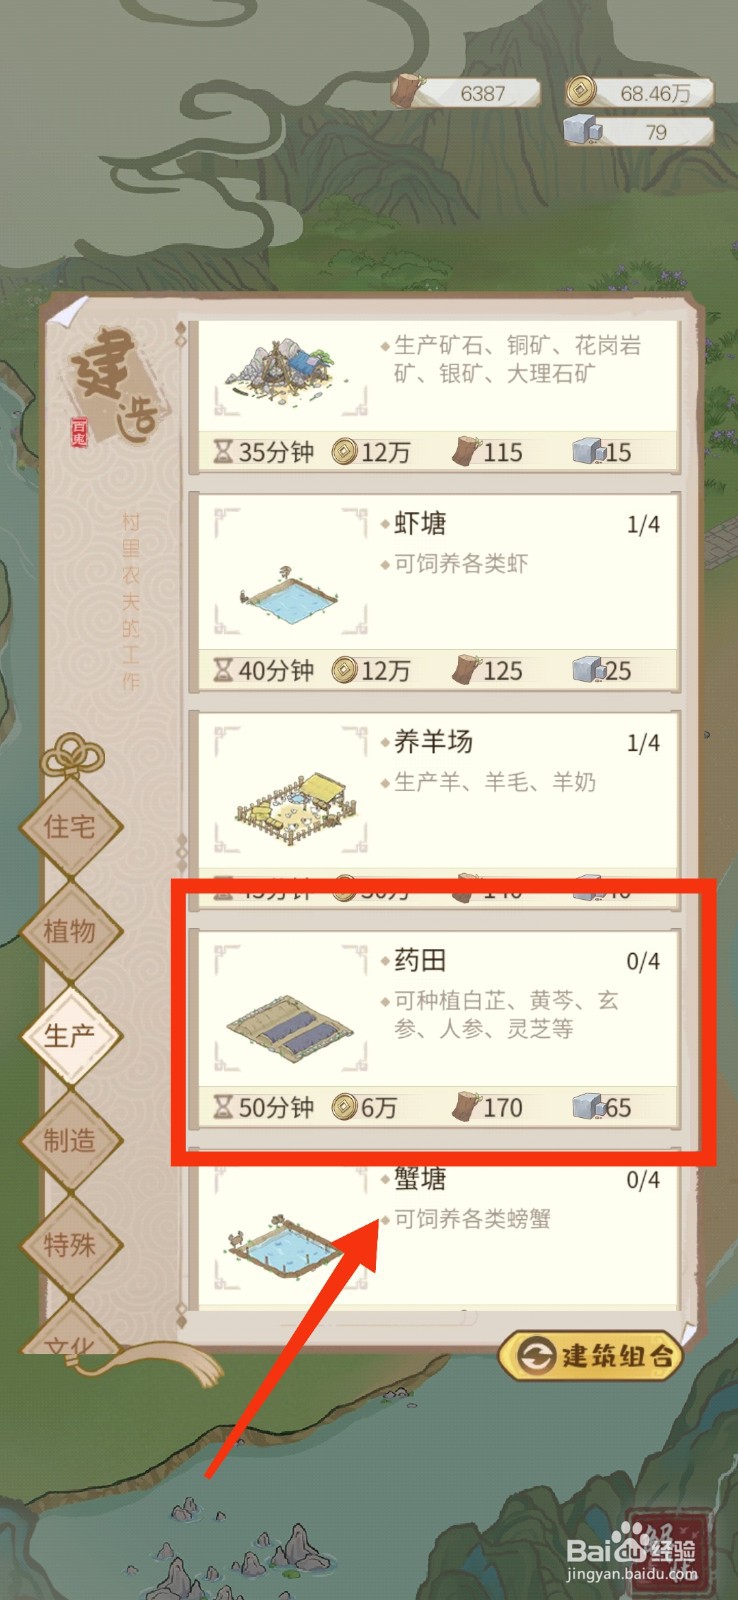Screen dimensions: 738x1600
Task: Tap the stone block resource icon
Action: pos(581,131)
